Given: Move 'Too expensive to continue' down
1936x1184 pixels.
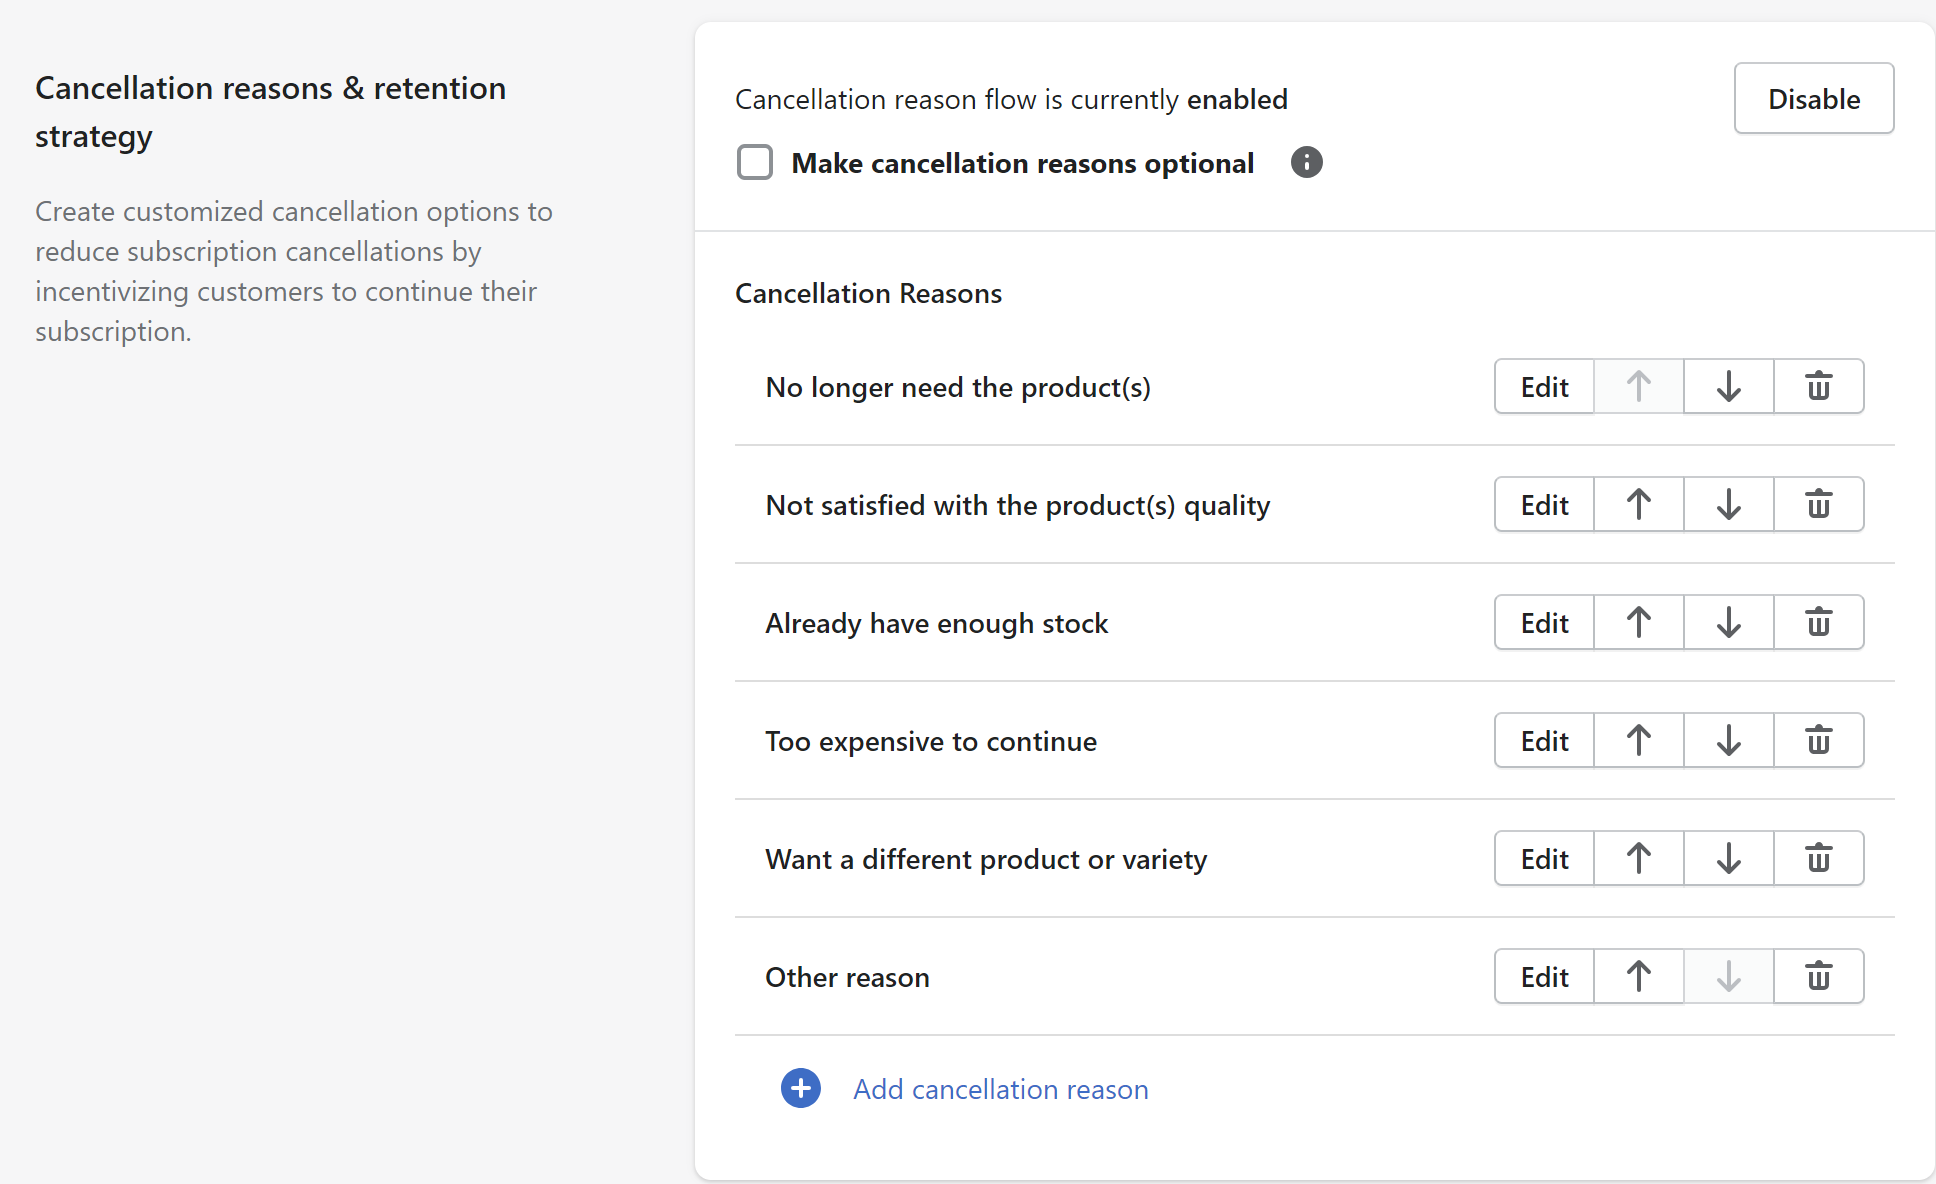Looking at the screenshot, I should click(x=1728, y=740).
